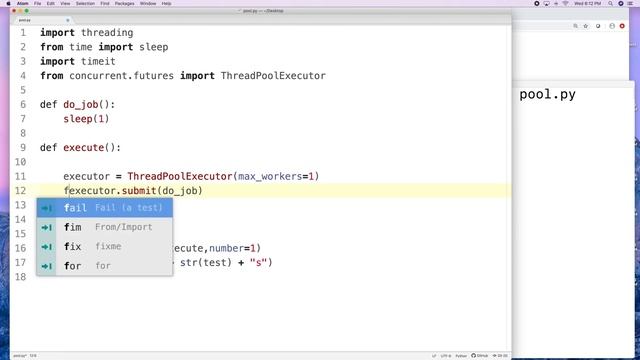Click line number 6 in the gutter
The width and height of the screenshot is (640, 360).
tap(23, 104)
